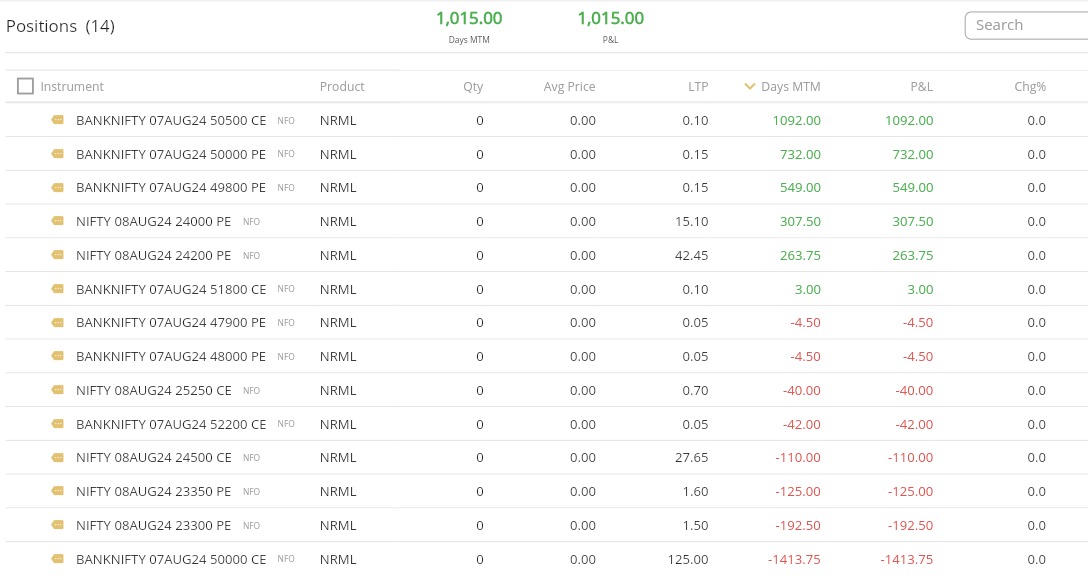This screenshot has width=1088, height=583.
Task: Select NIFTY 08AUG24 24500 CE instrument
Action: [x=153, y=457]
